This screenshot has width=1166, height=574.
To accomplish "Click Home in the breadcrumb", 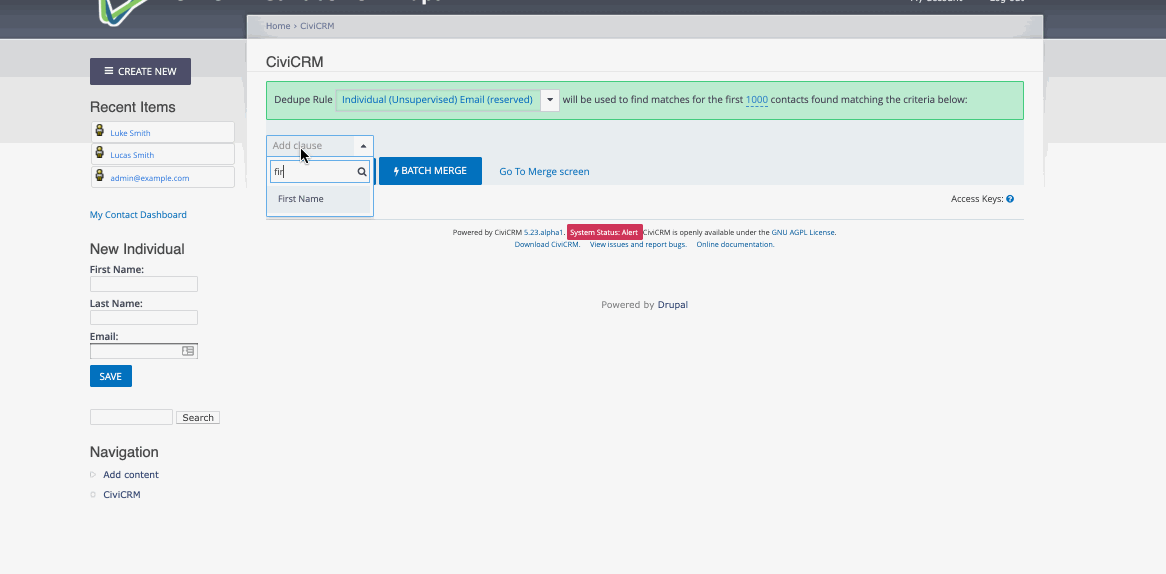I will click(x=277, y=26).
